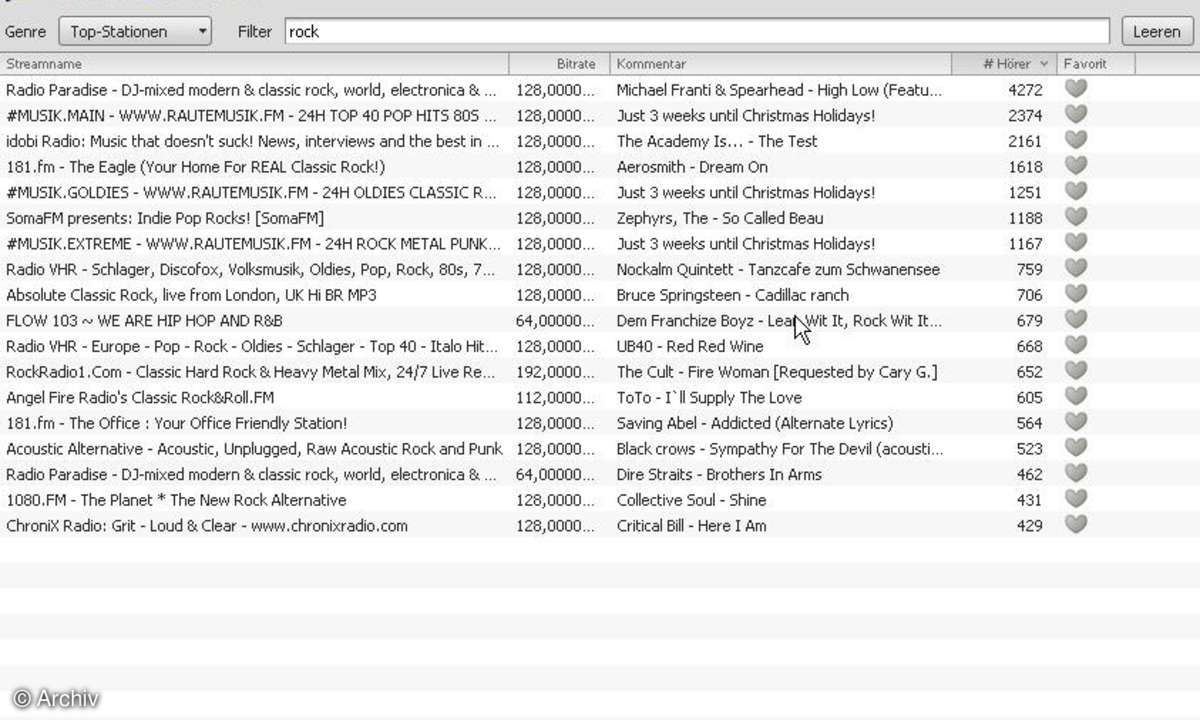This screenshot has height=720, width=1200.
Task: Click comment UB40 - Red Red Wine
Action: [689, 346]
